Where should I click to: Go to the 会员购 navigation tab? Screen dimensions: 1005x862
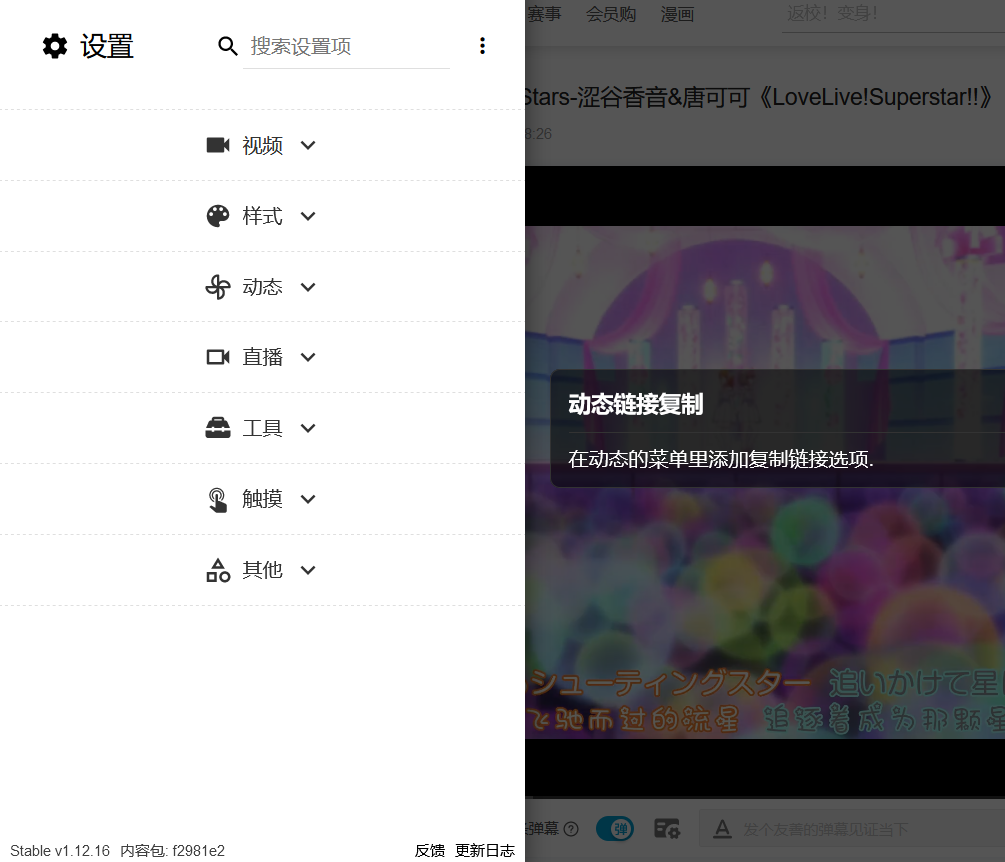[610, 15]
